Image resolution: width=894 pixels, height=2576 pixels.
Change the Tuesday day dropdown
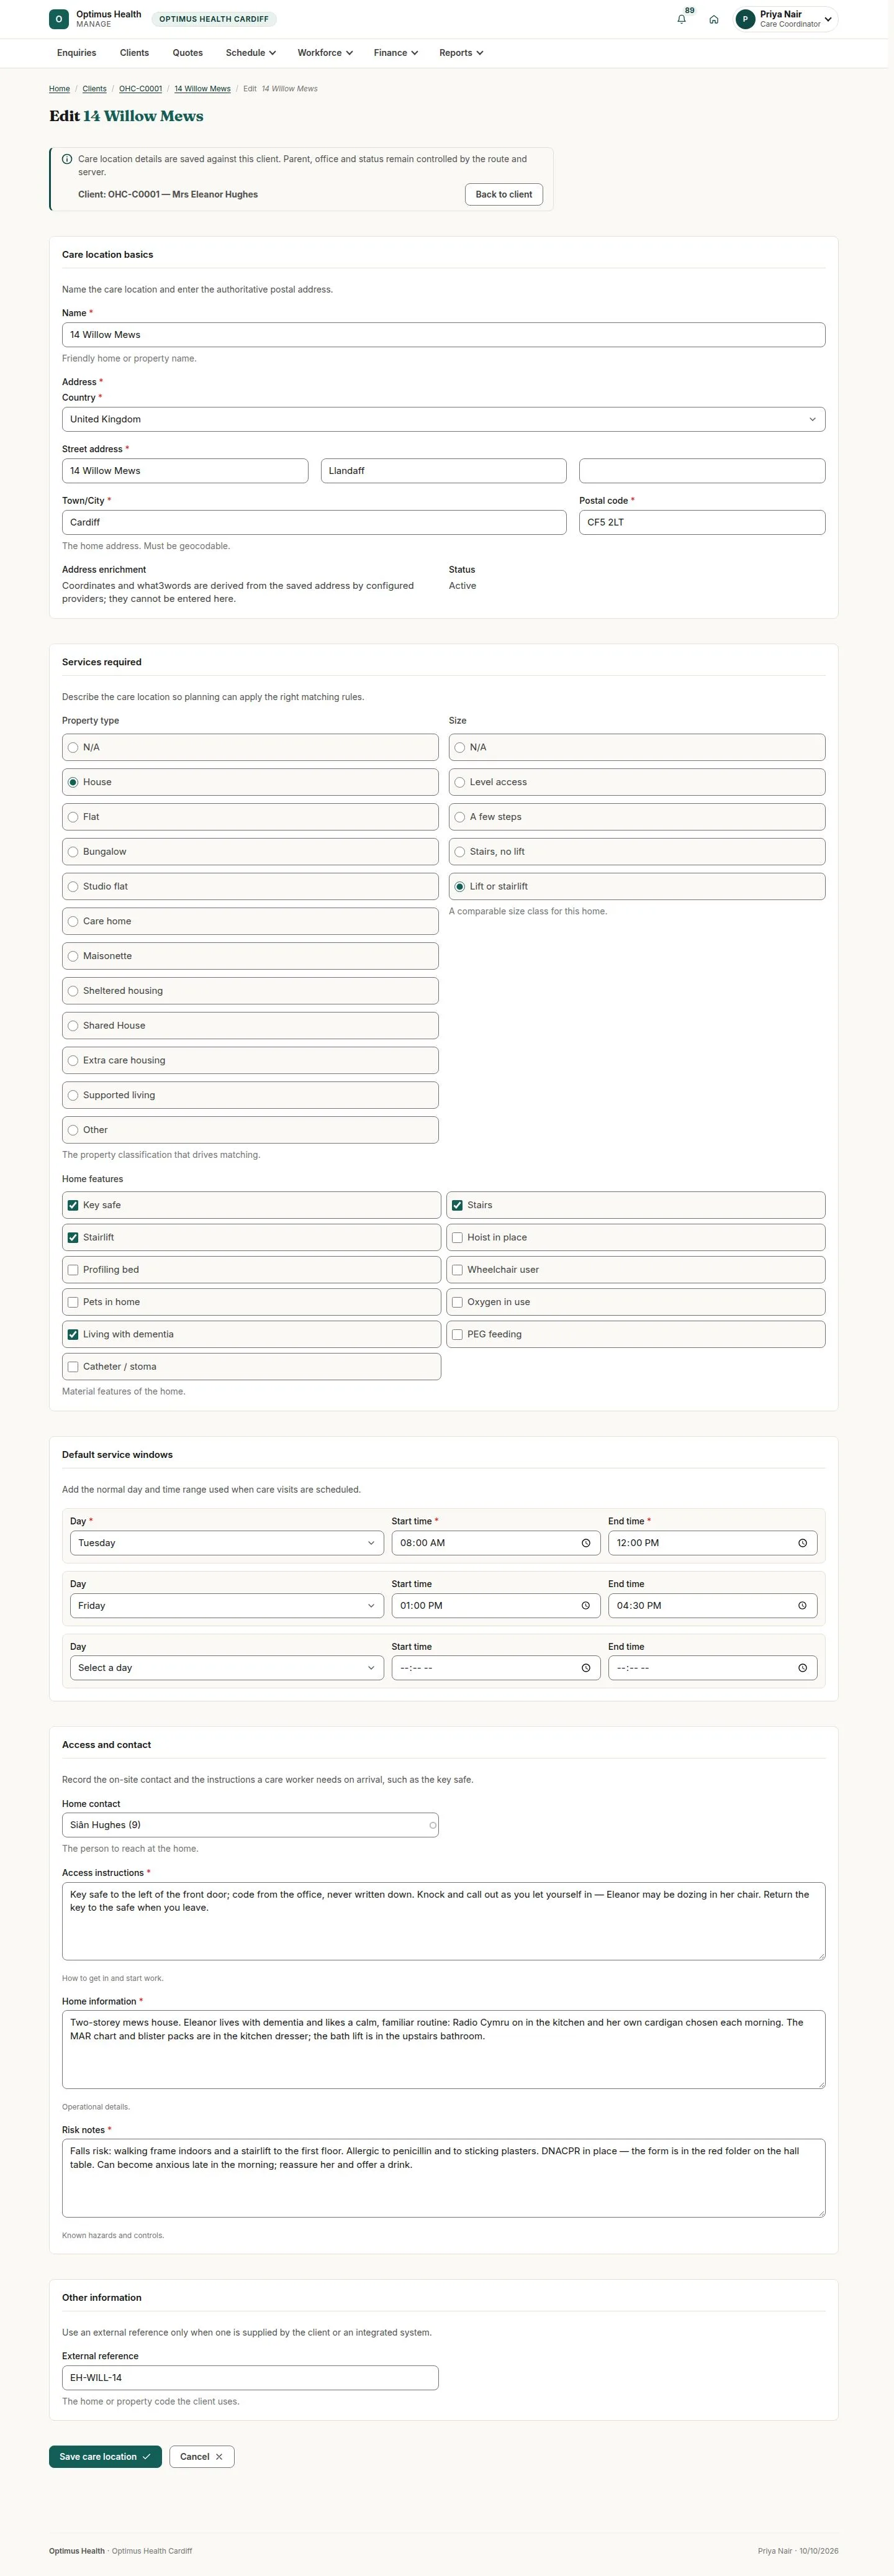[226, 1543]
